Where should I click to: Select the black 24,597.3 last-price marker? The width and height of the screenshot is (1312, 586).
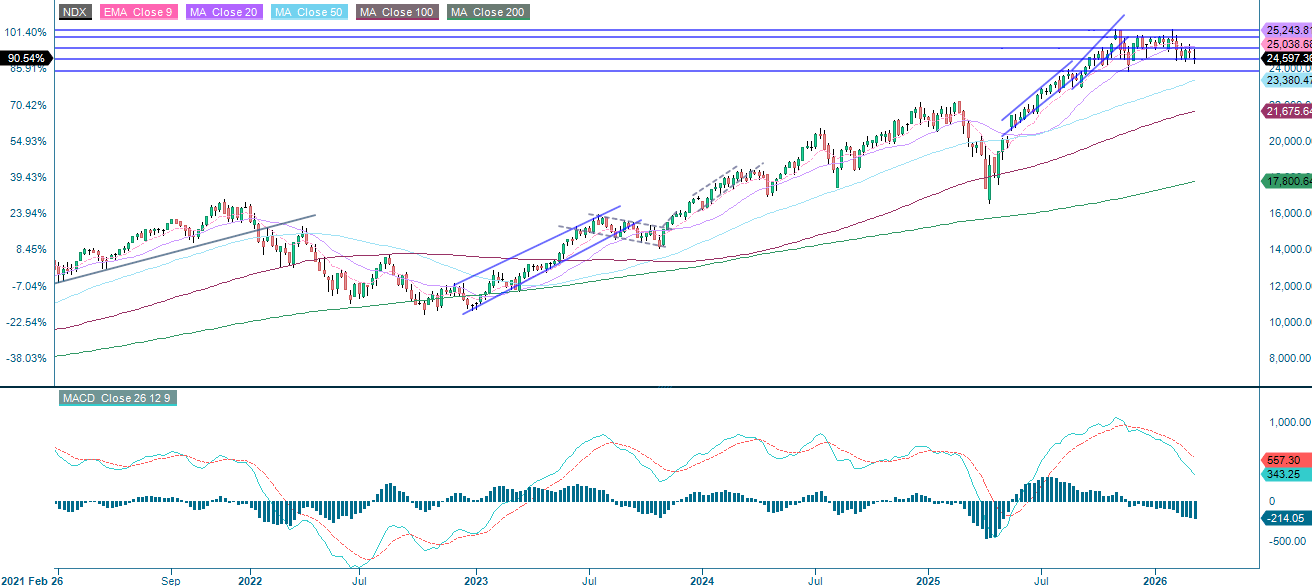[1286, 58]
